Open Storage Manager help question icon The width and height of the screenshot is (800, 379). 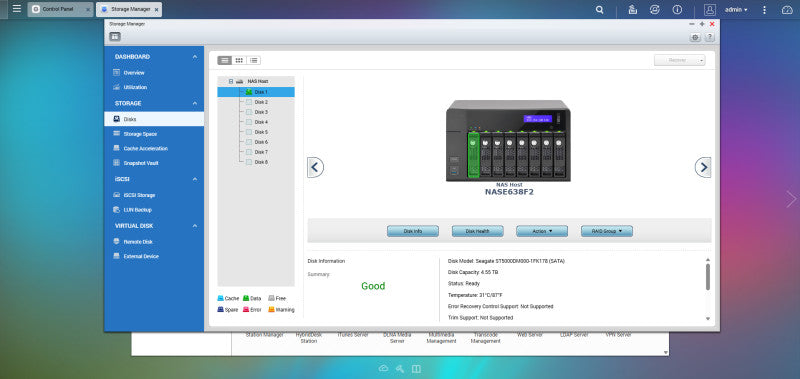coord(709,37)
